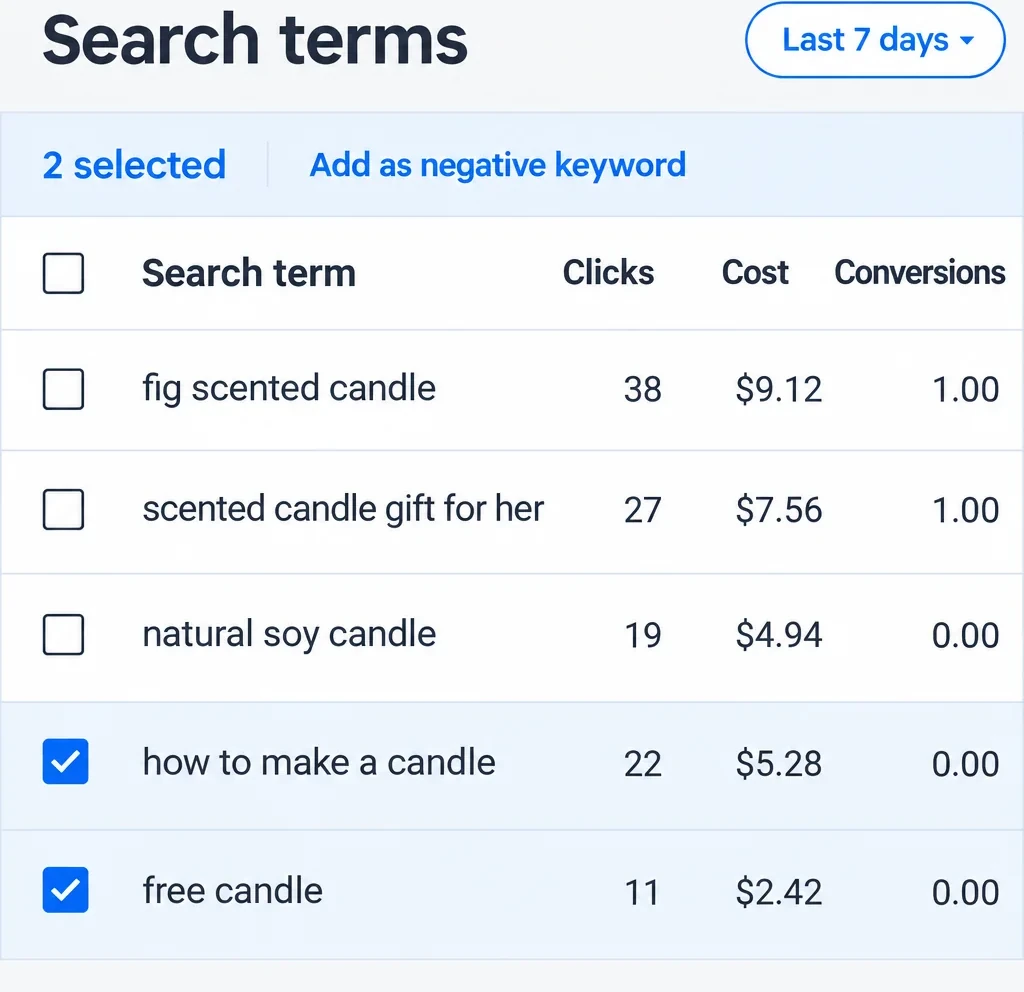Click the free candle search term
The width and height of the screenshot is (1024, 992).
(232, 891)
